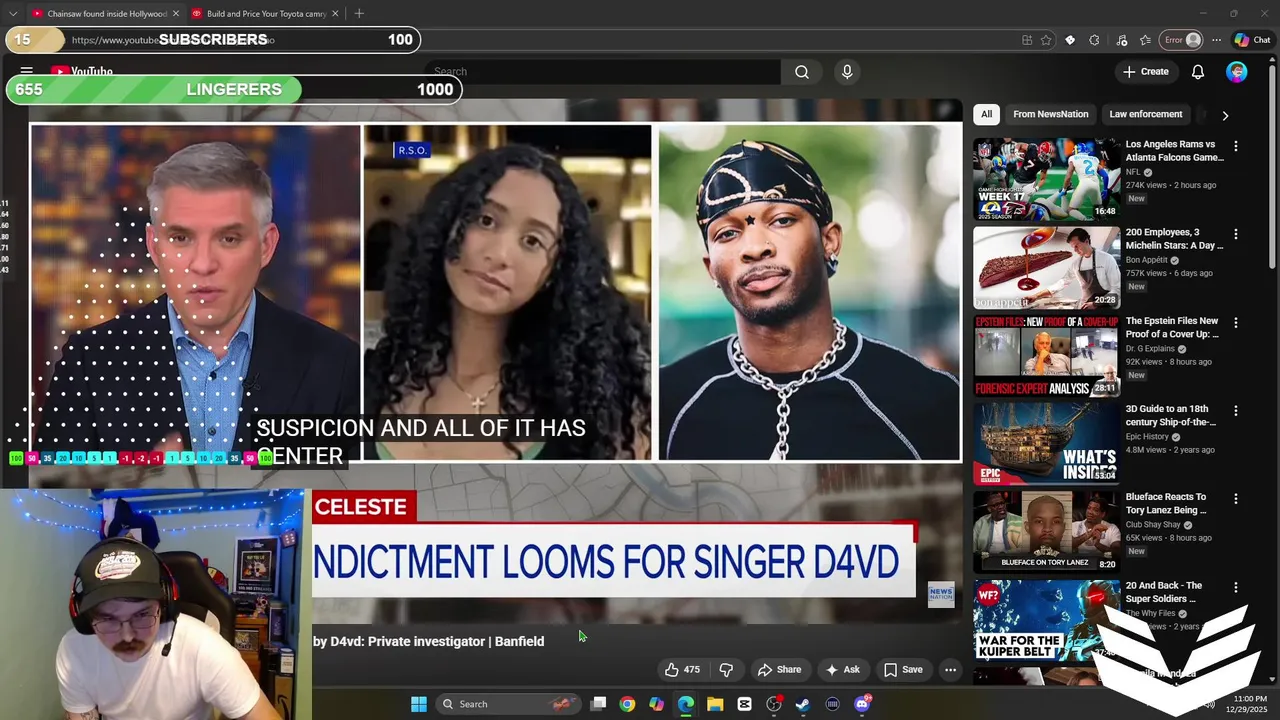Like the video with thumbs up
1280x720 pixels.
(x=683, y=670)
